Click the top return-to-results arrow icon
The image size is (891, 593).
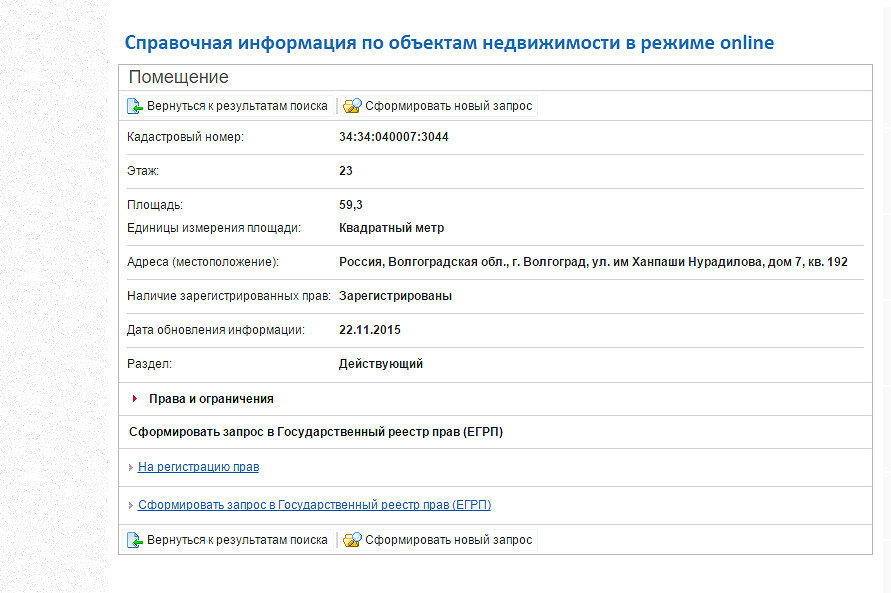[x=135, y=106]
